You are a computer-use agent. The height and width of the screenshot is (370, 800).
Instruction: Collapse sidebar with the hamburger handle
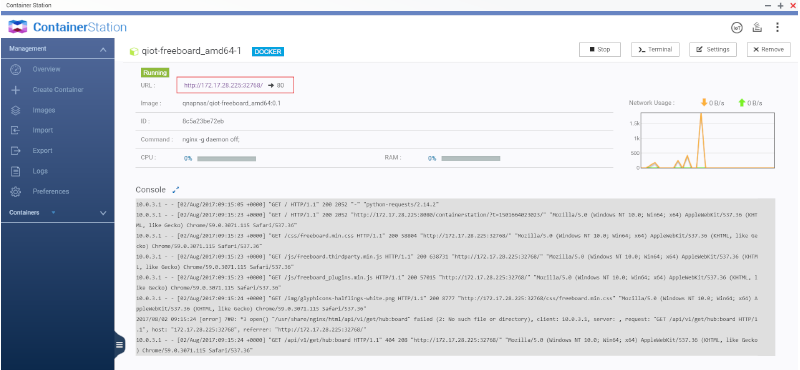click(x=119, y=344)
